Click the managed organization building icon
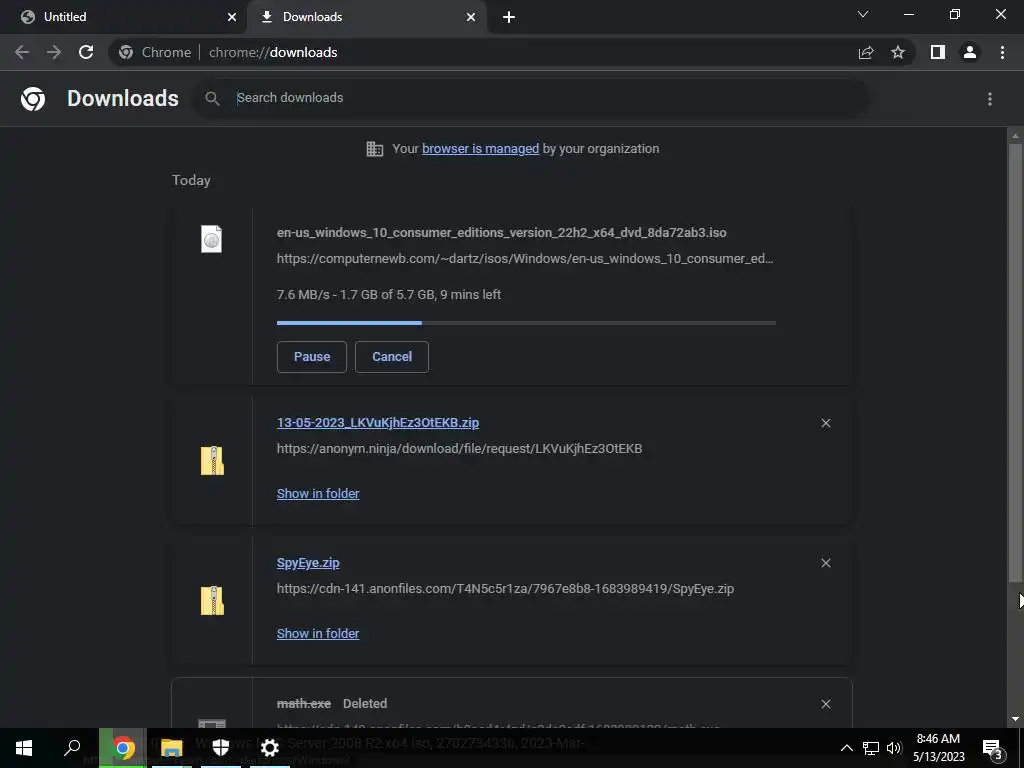This screenshot has width=1024, height=768. [375, 149]
